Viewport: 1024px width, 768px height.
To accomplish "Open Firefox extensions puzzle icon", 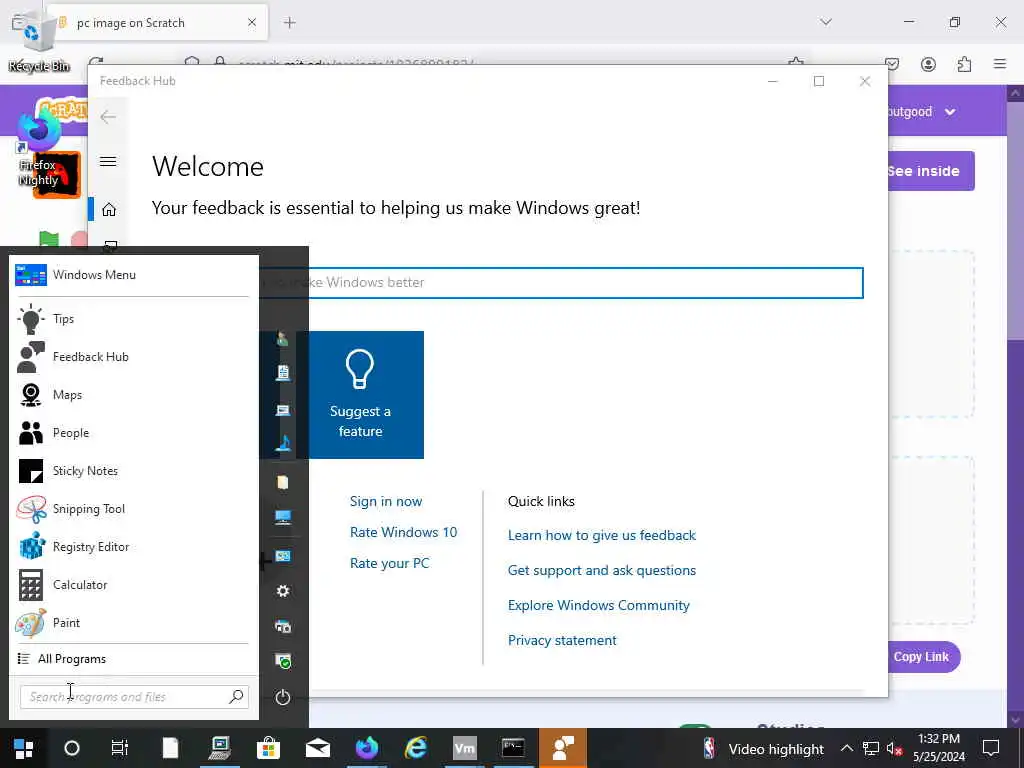I will pyautogui.click(x=964, y=64).
